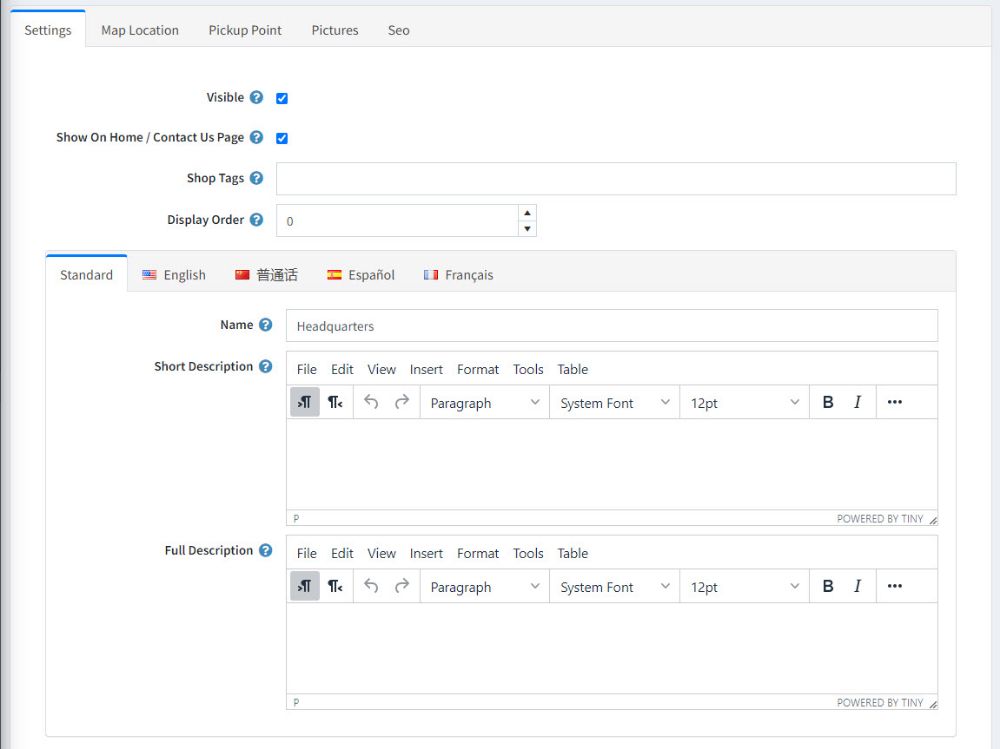Open Table menu in Full Description editor
The image size is (1000, 749).
(x=573, y=553)
